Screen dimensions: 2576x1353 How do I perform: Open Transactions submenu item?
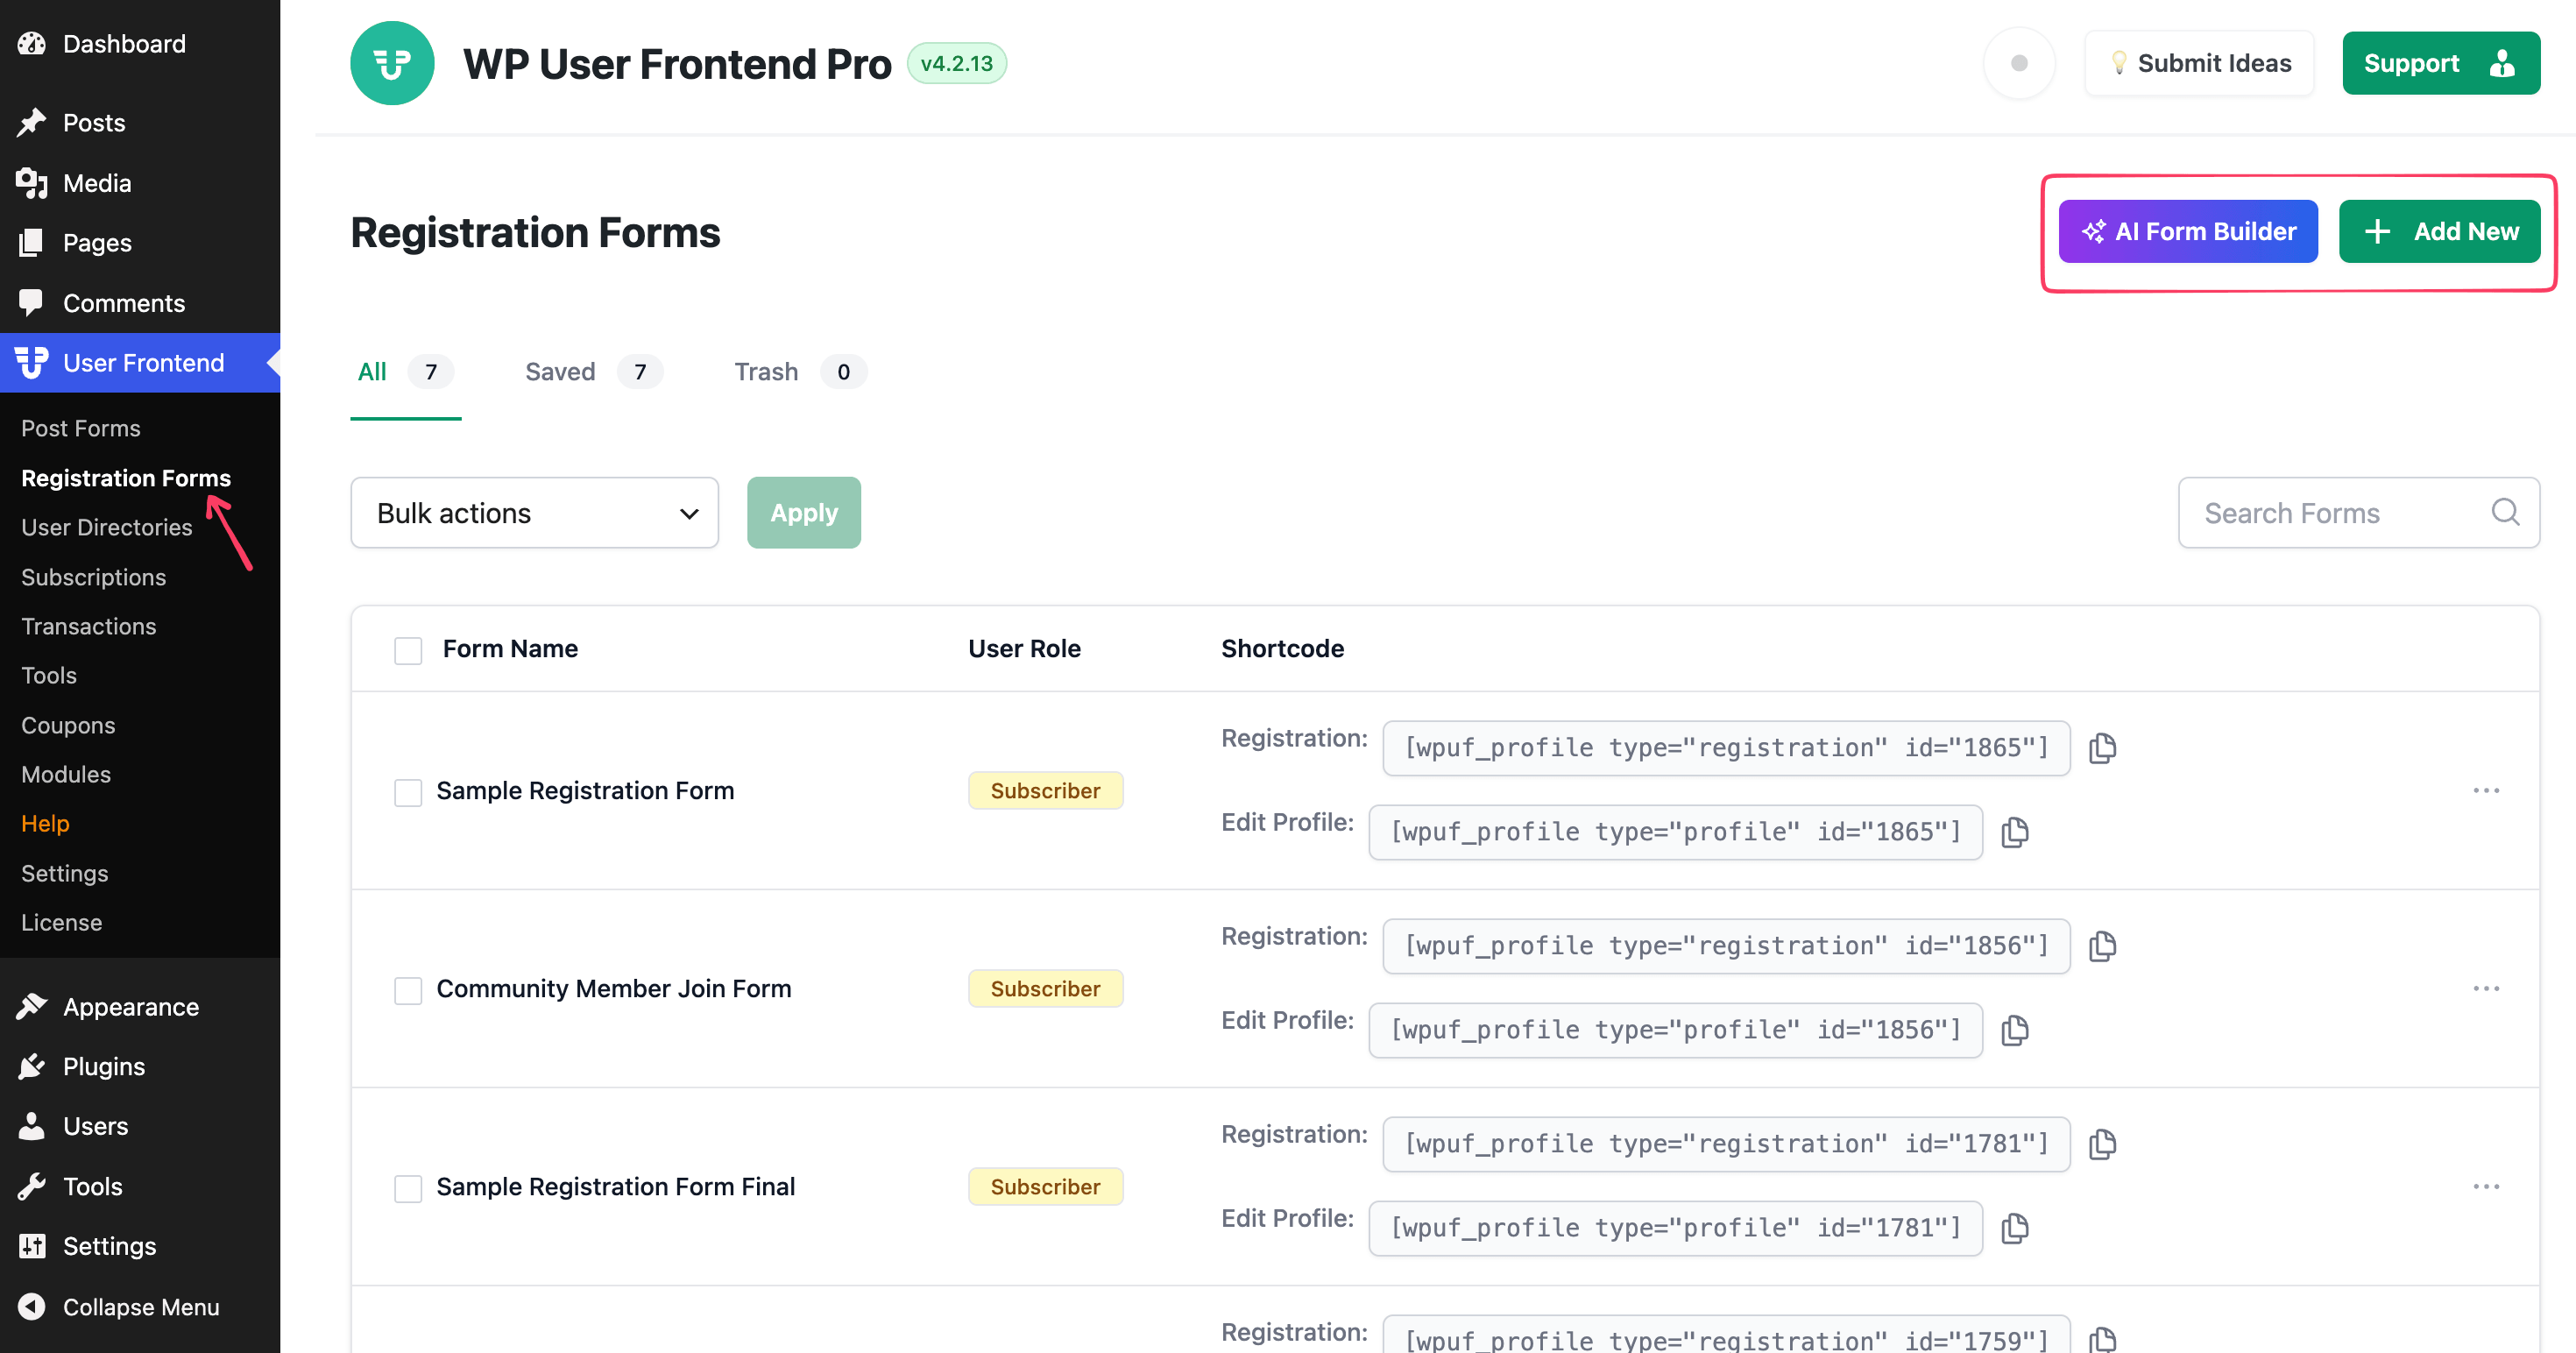[89, 626]
